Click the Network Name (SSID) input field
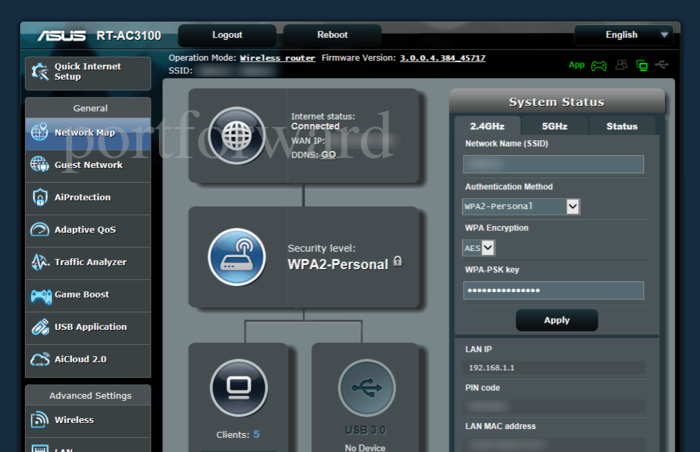 click(553, 164)
